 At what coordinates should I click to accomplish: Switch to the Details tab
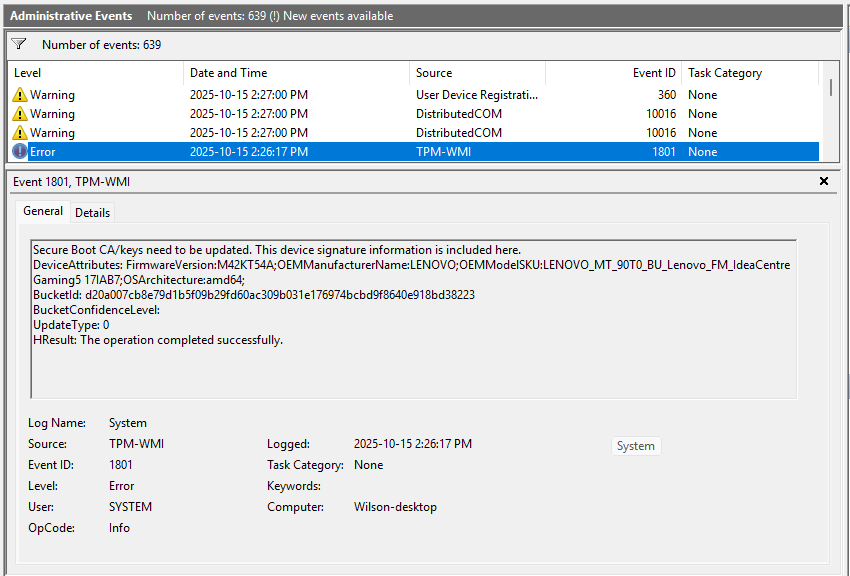[92, 212]
